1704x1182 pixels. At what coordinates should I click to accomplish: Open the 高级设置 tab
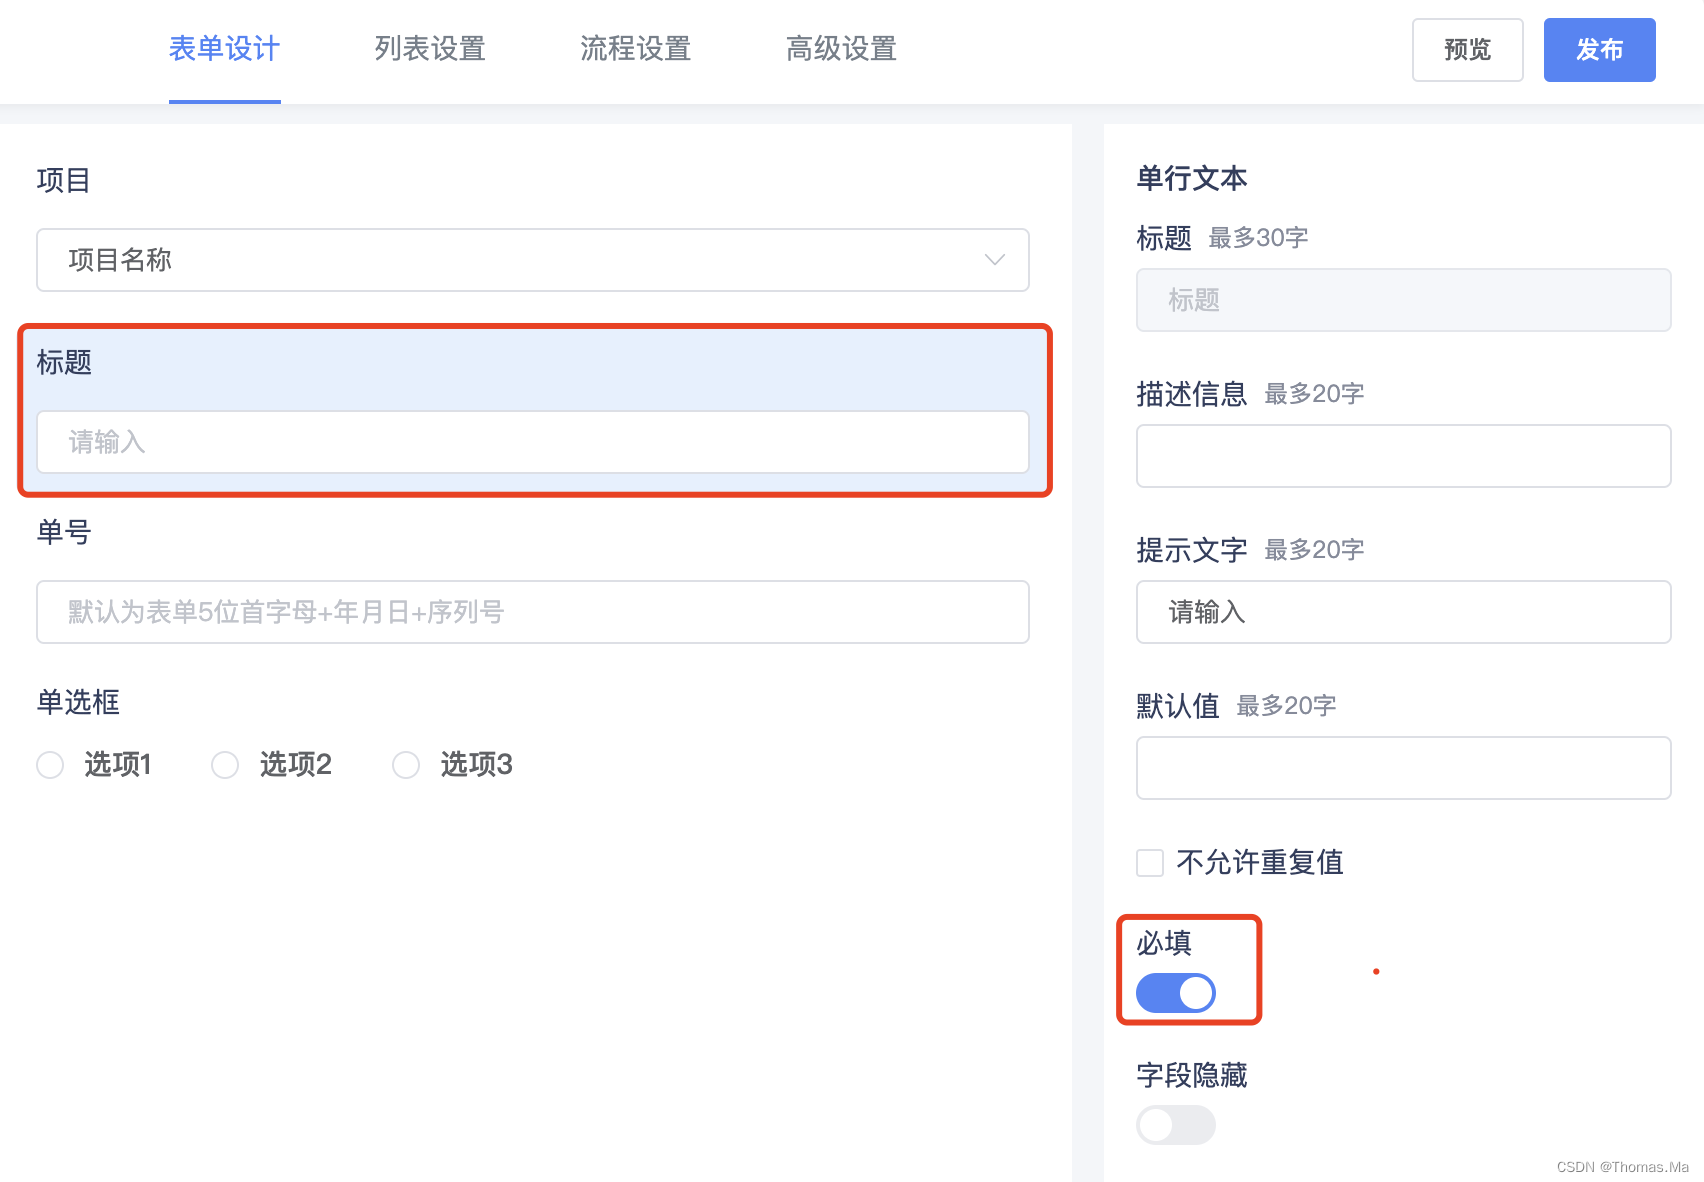tap(841, 49)
